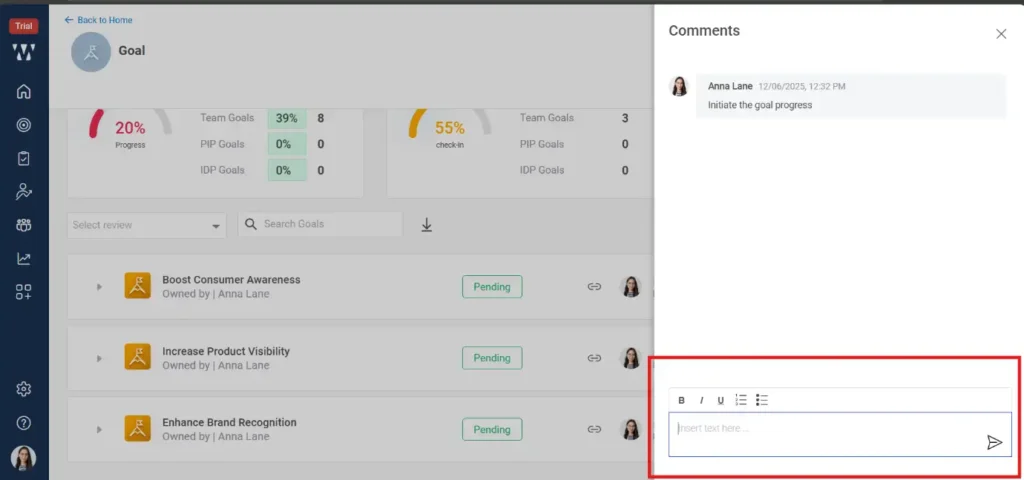Open the Enhance Brand Recognition title
This screenshot has width=1024, height=480.
click(x=229, y=423)
